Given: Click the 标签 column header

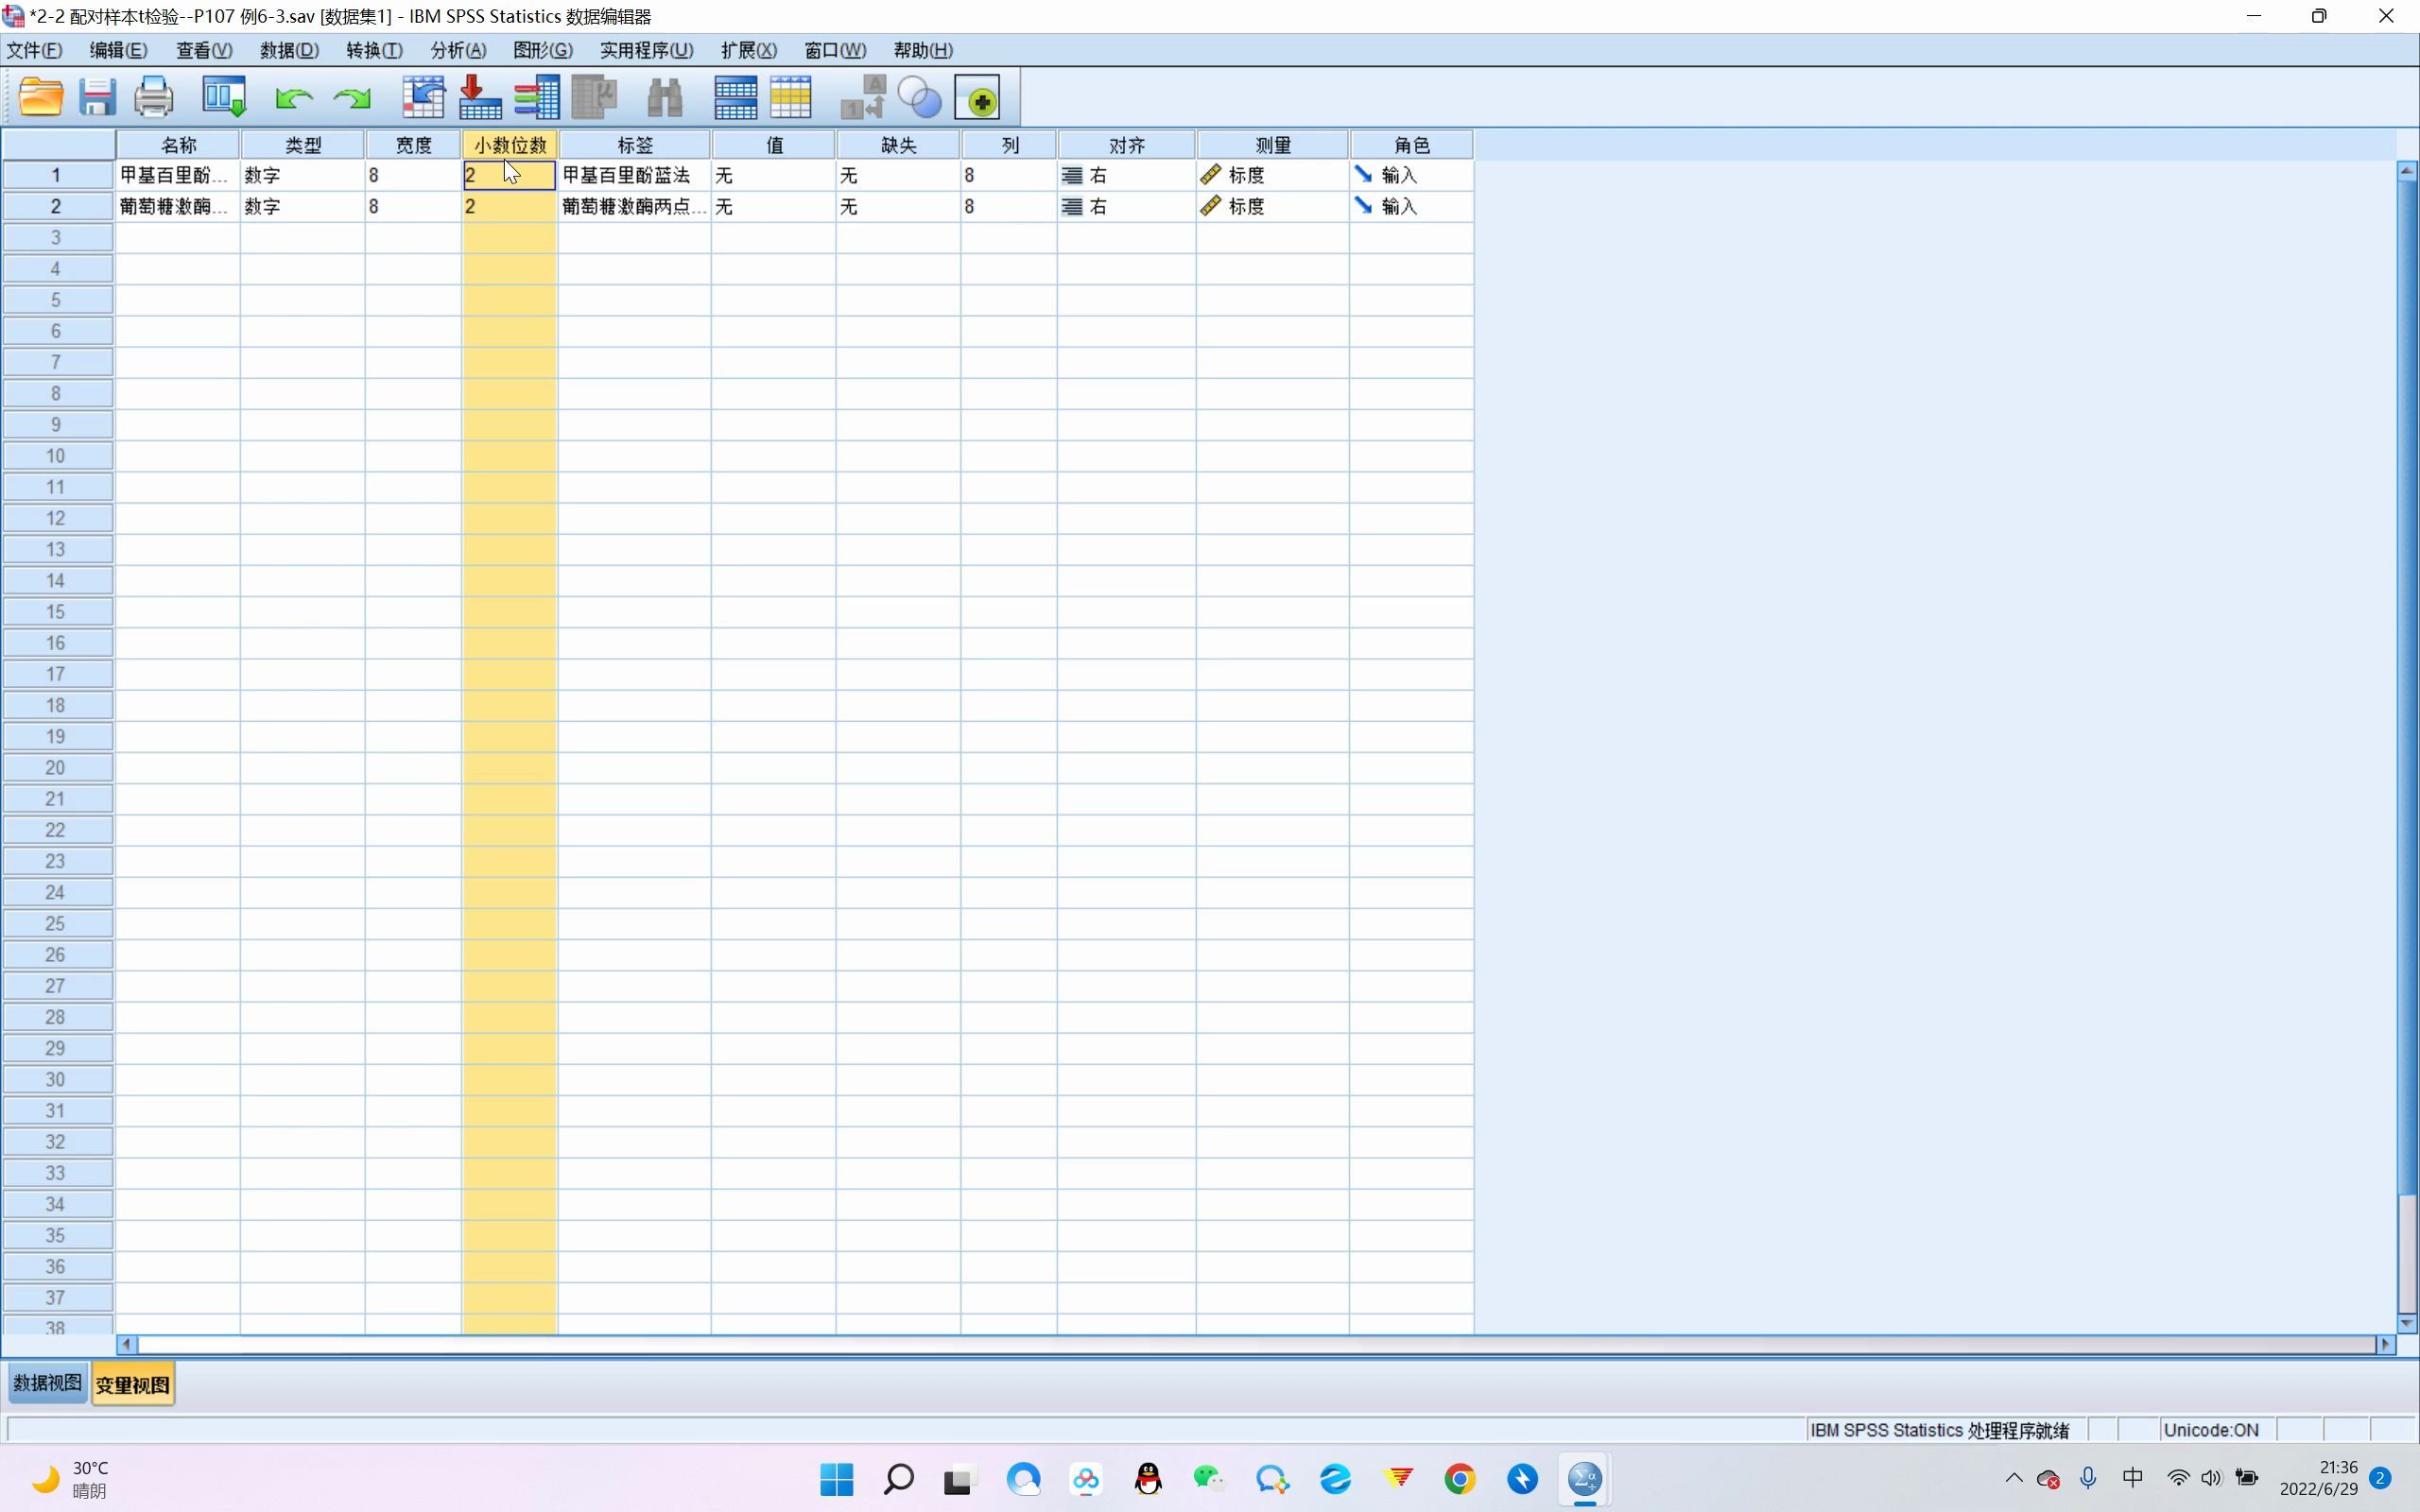Looking at the screenshot, I should (635, 145).
